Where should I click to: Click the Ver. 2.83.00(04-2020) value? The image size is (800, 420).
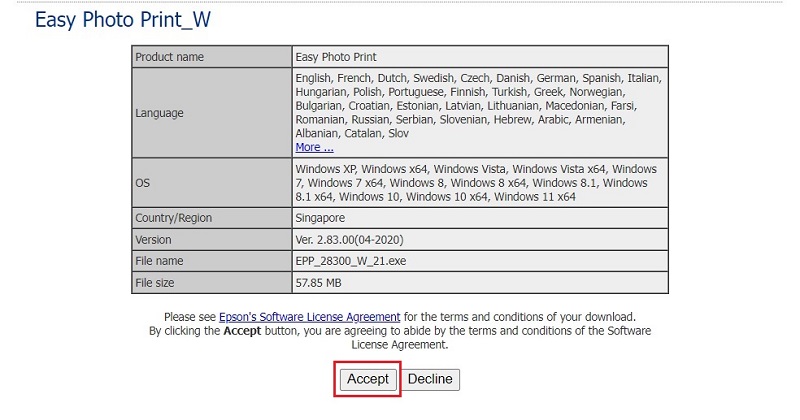pos(349,240)
